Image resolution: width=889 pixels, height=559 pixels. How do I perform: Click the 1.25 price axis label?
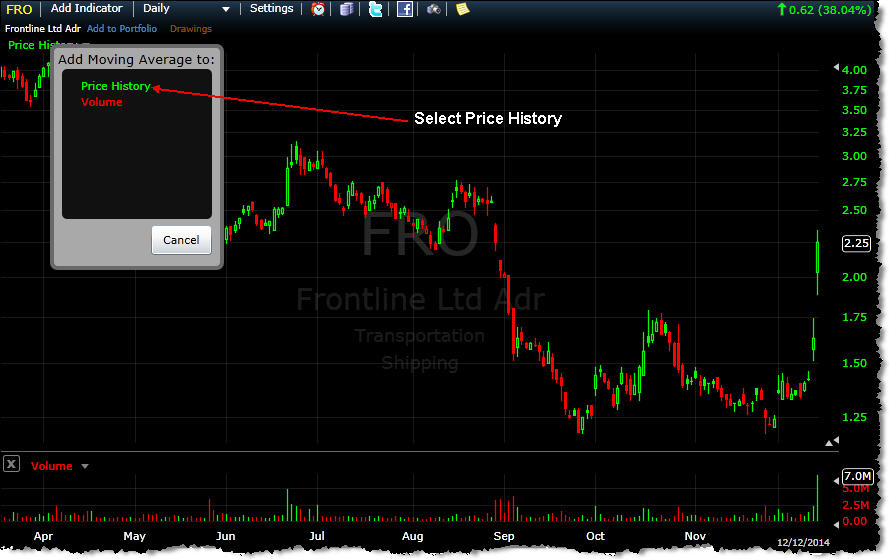(x=854, y=417)
